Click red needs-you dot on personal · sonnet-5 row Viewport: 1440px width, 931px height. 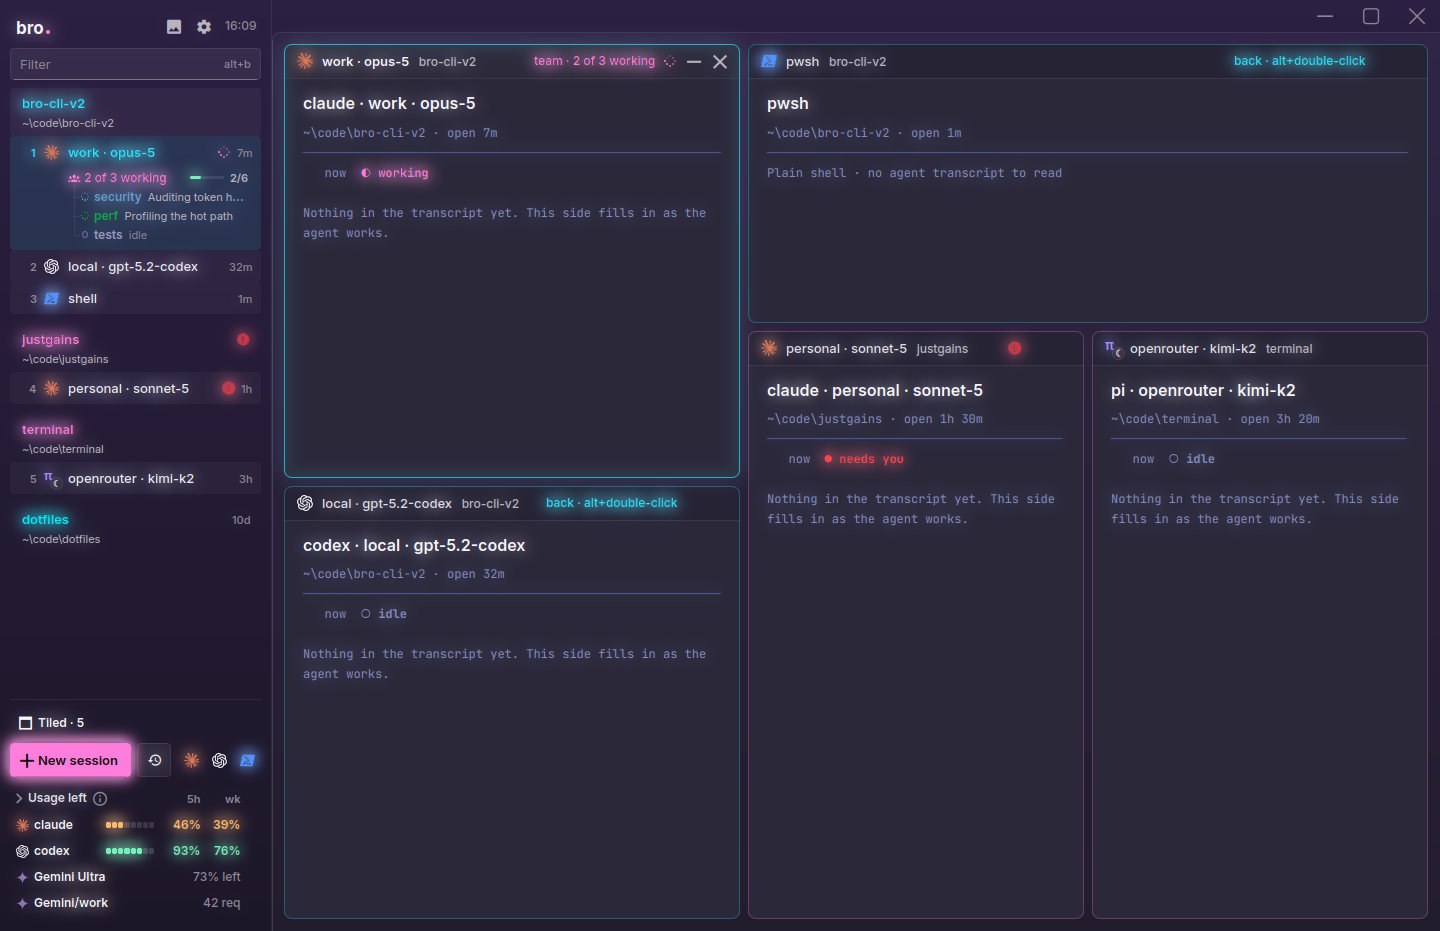[x=229, y=389]
